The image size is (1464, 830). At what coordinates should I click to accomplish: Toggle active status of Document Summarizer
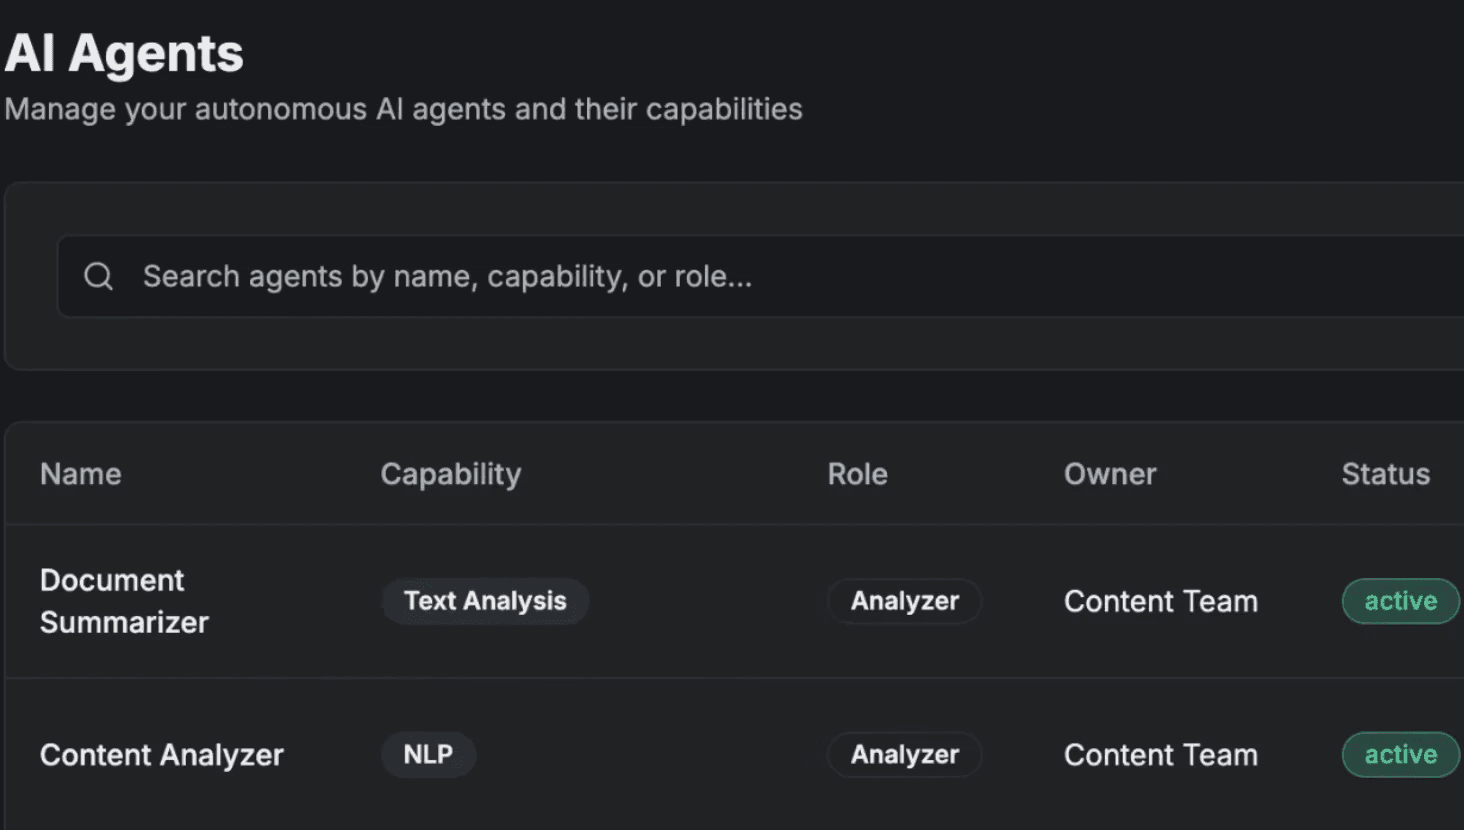coord(1400,601)
